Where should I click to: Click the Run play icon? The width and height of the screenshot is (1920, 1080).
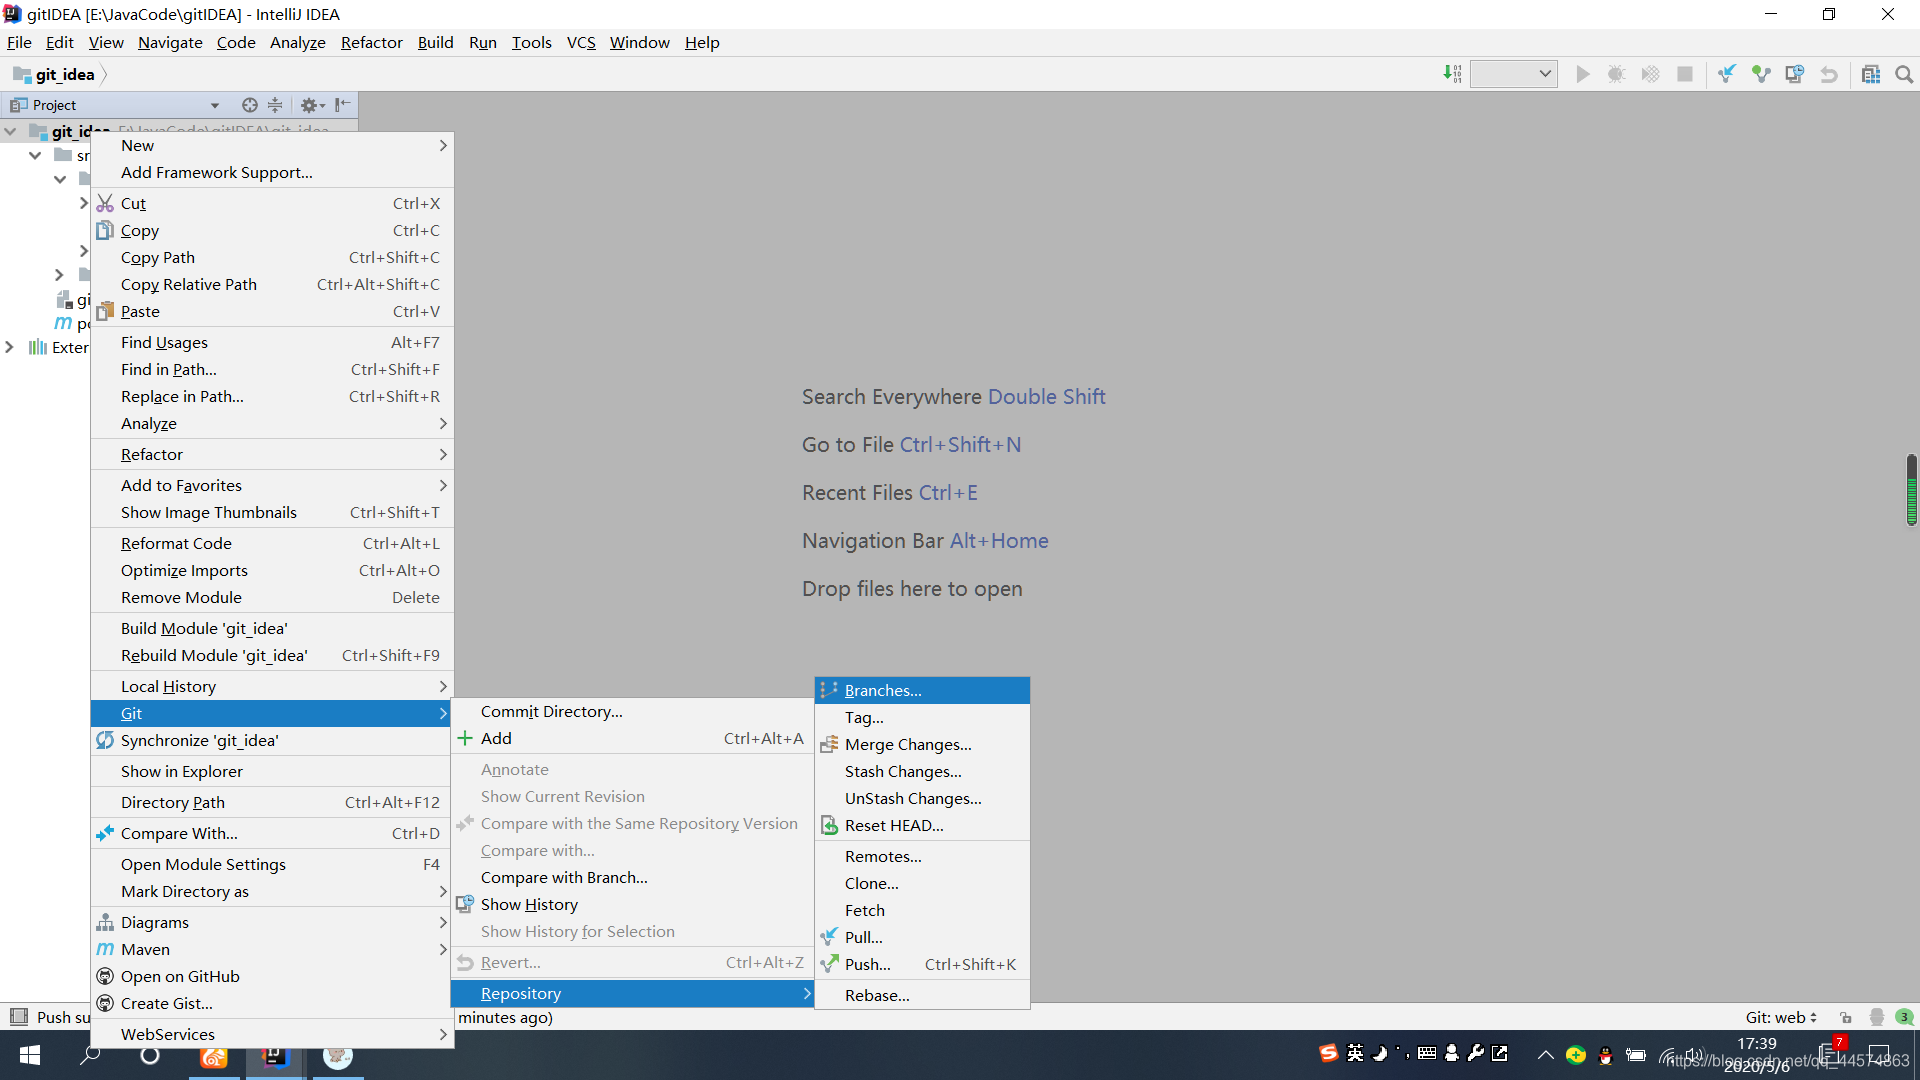click(x=1582, y=74)
